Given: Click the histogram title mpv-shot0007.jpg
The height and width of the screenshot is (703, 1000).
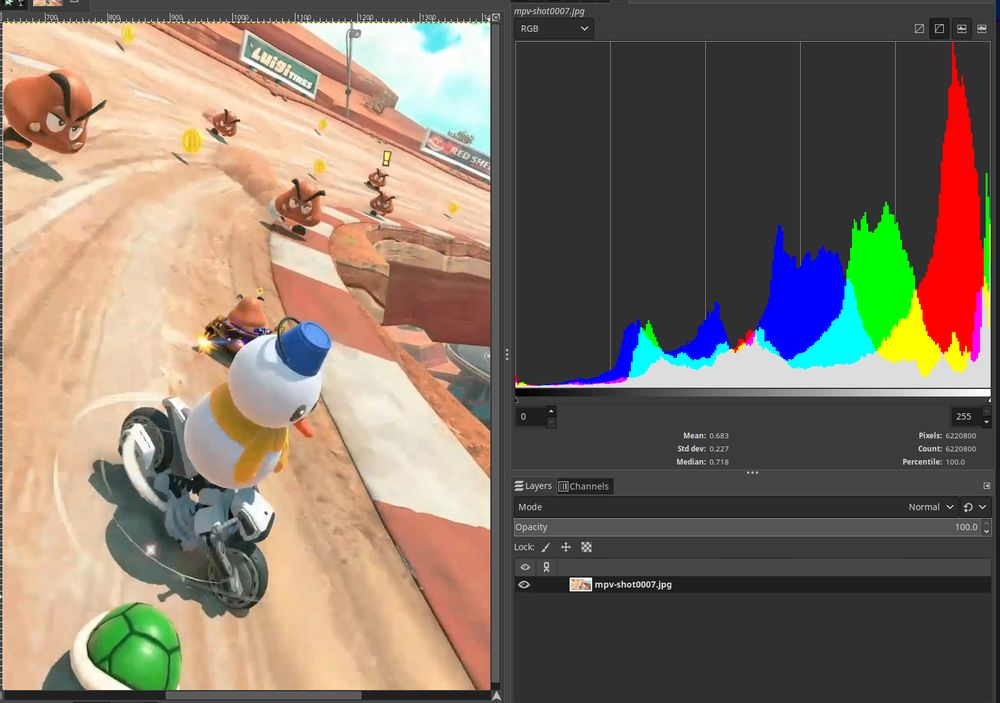Looking at the screenshot, I should (x=549, y=11).
